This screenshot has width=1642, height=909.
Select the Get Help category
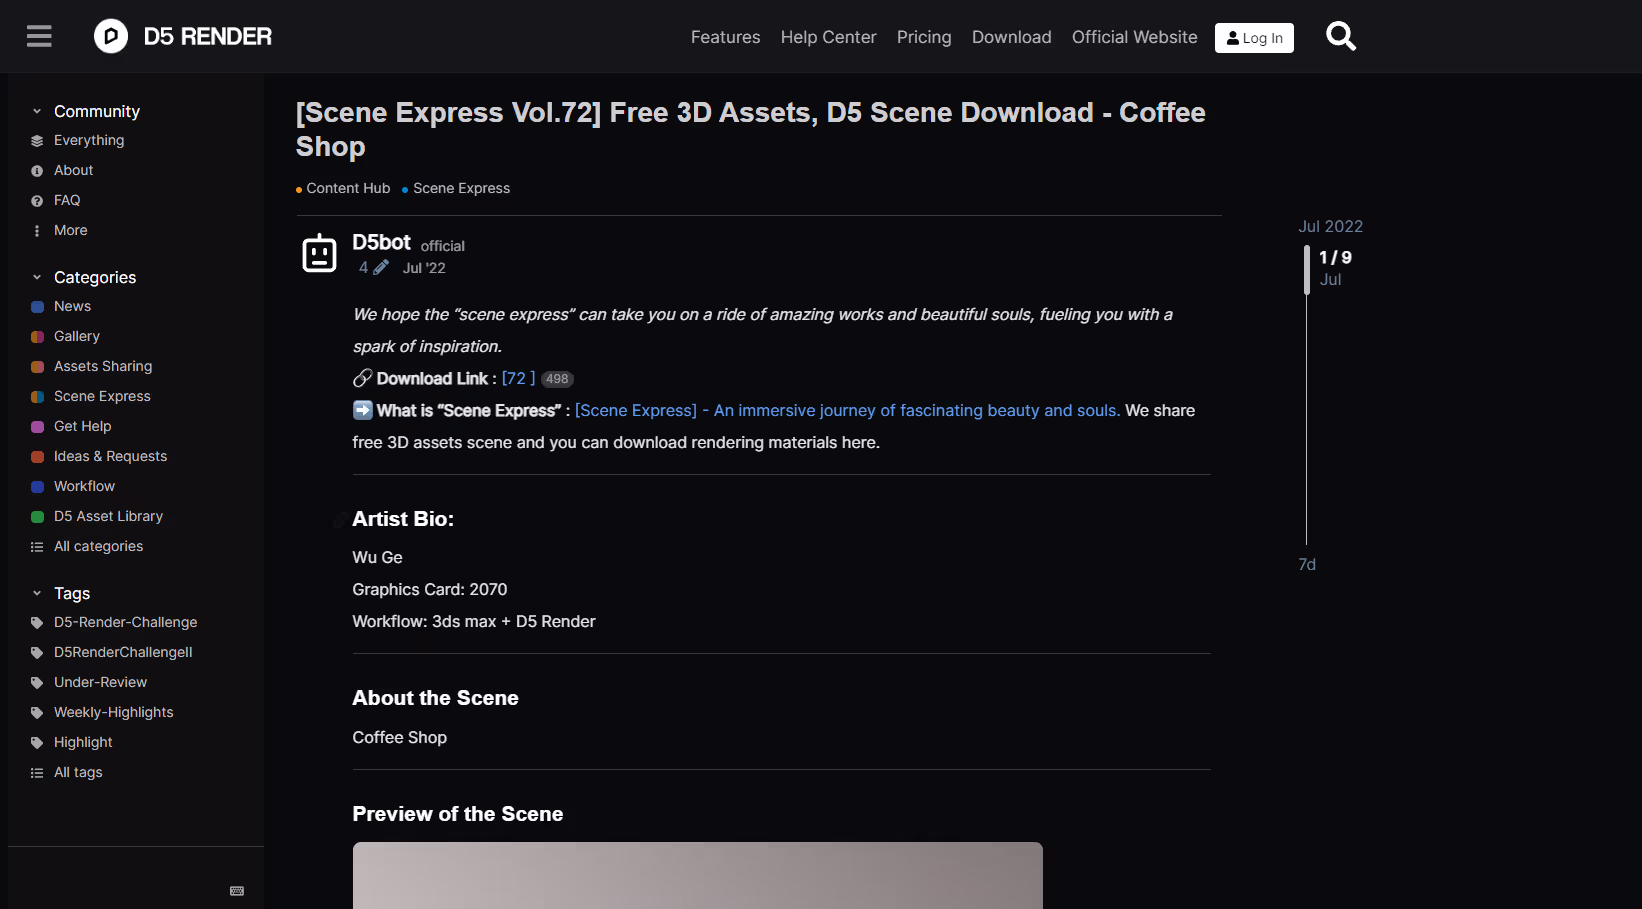tap(82, 426)
